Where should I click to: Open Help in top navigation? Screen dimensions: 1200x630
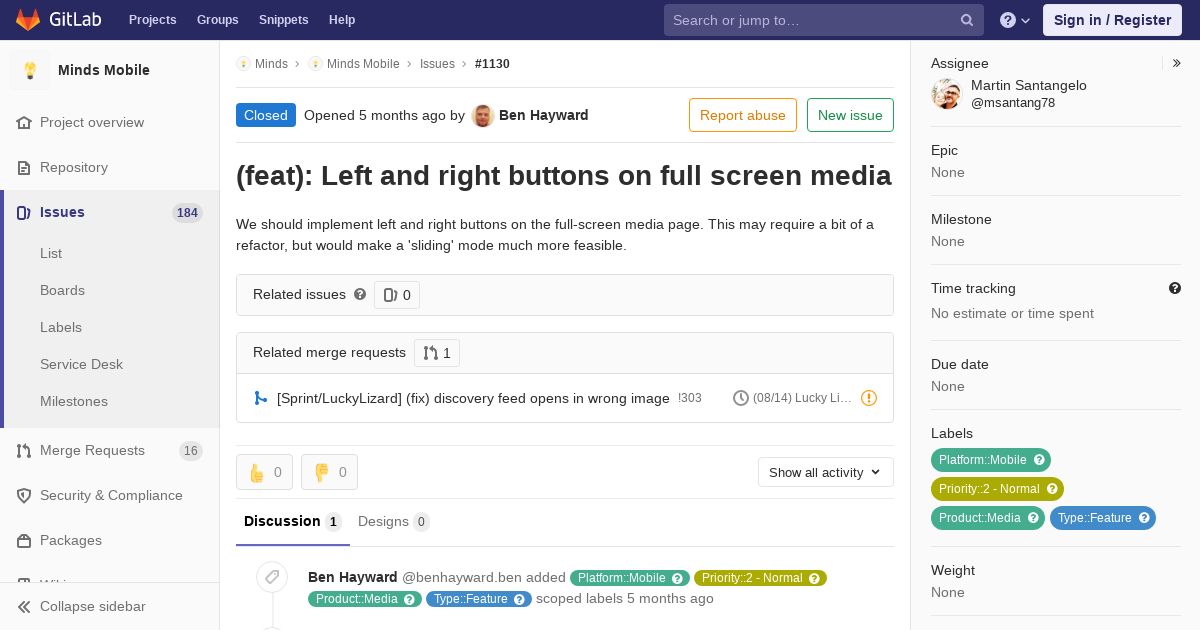click(342, 20)
